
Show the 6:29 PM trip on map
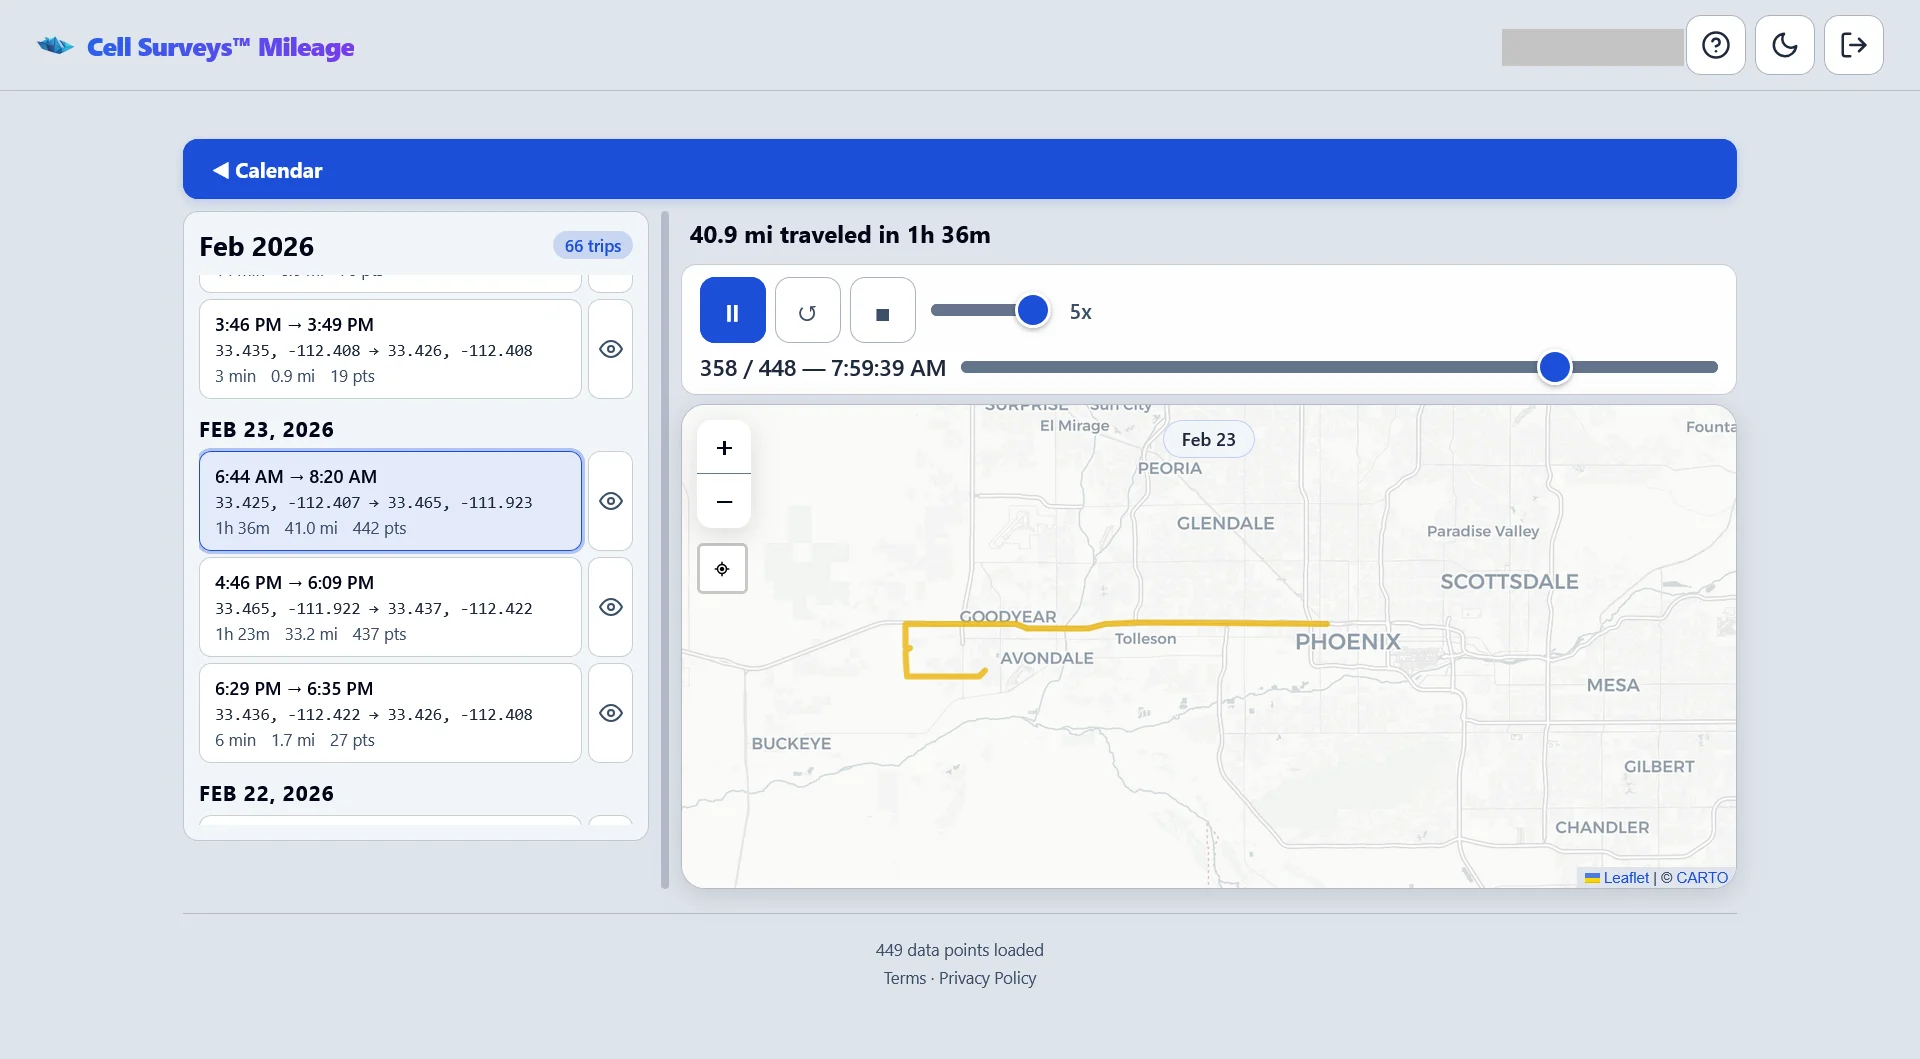tap(610, 713)
